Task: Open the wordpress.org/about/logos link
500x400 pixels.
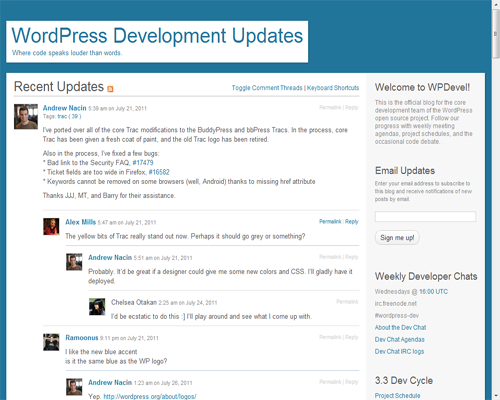Action: (150, 396)
